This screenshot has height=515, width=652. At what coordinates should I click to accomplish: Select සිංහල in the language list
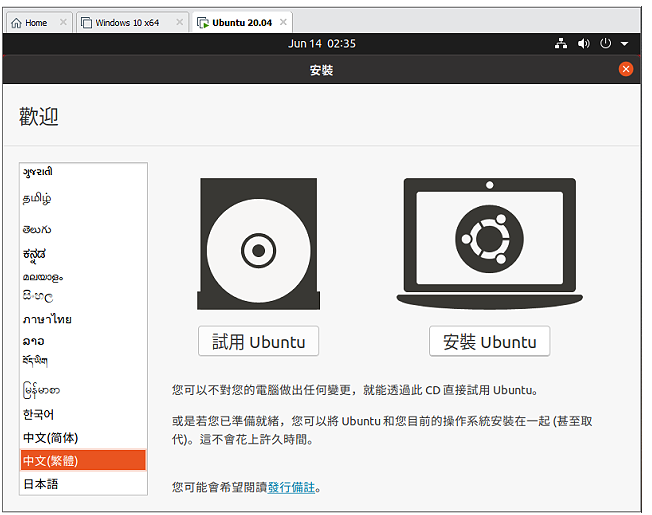[x=83, y=296]
